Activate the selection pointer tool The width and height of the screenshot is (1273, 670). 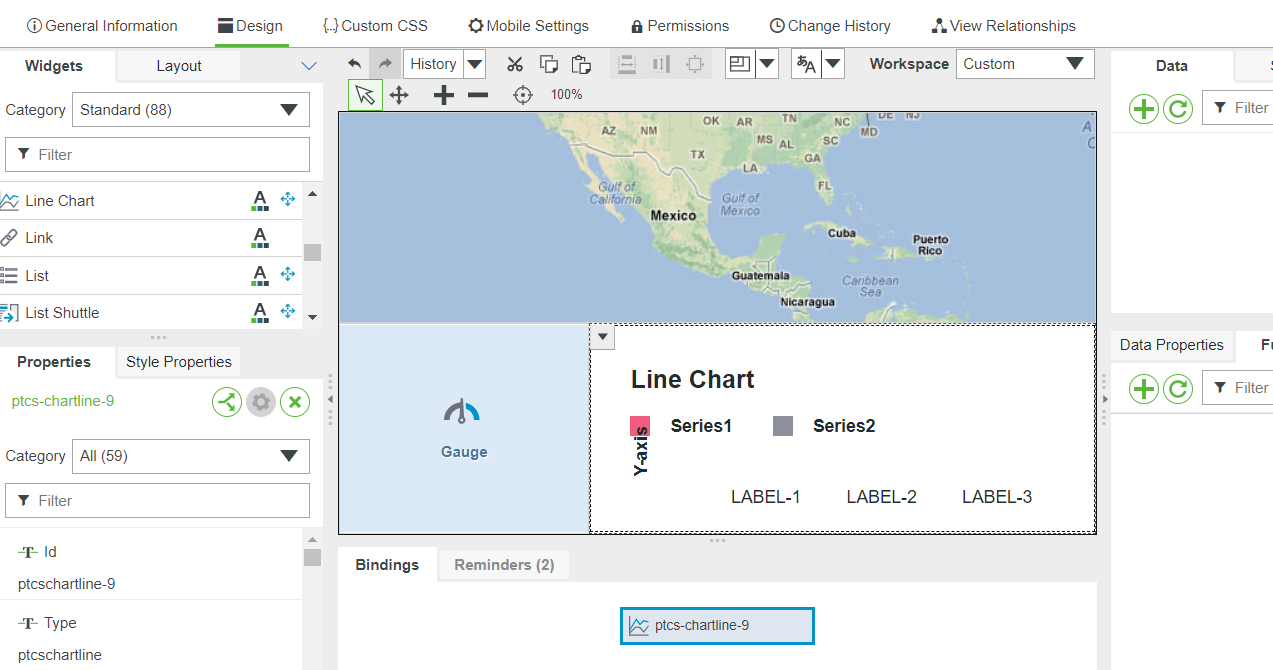[365, 95]
